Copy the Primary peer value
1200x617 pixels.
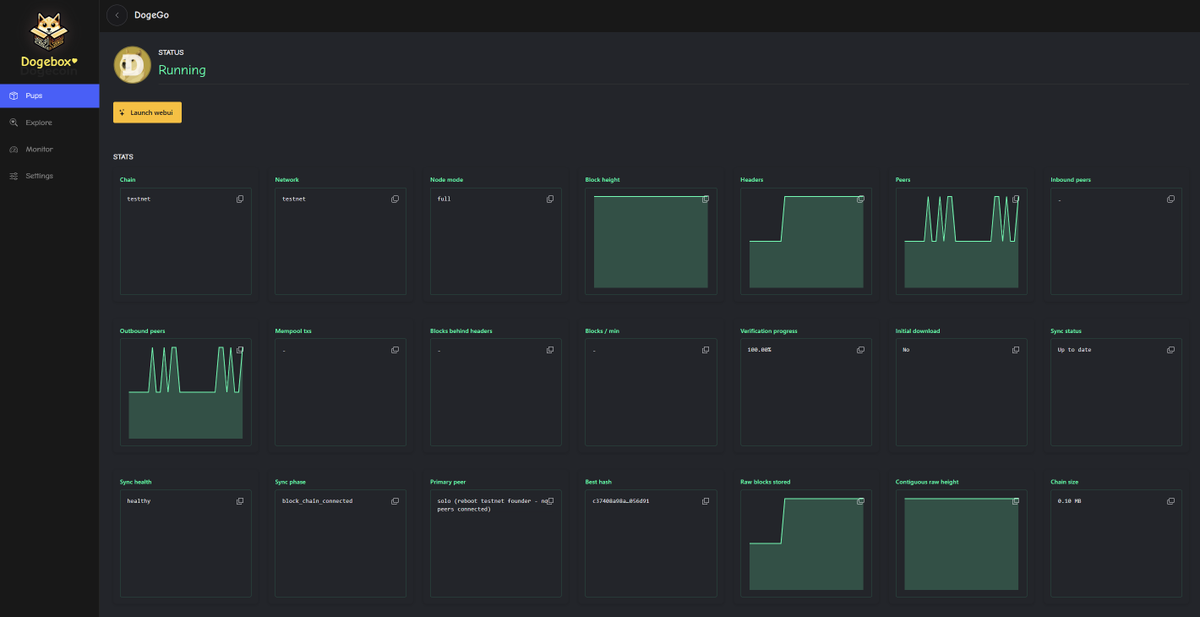tap(550, 501)
